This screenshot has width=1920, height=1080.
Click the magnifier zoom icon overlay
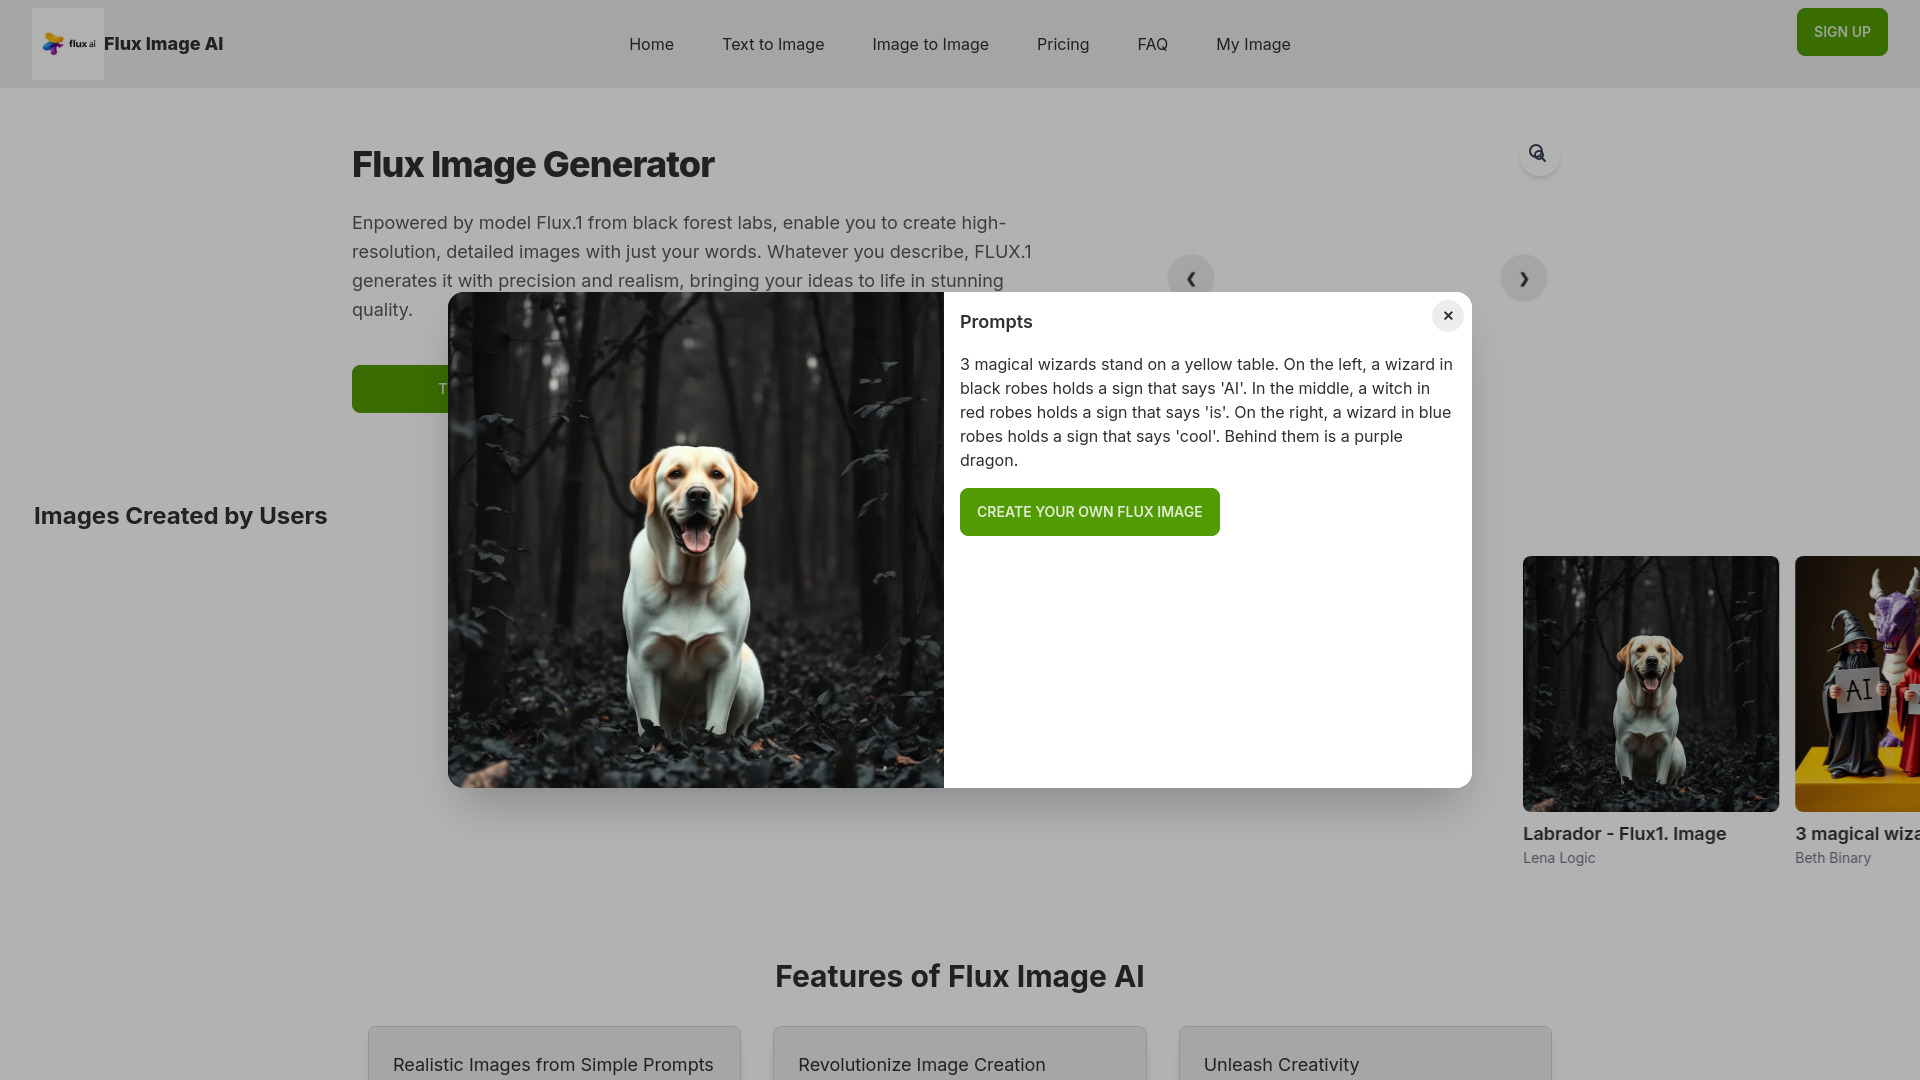click(x=1535, y=153)
